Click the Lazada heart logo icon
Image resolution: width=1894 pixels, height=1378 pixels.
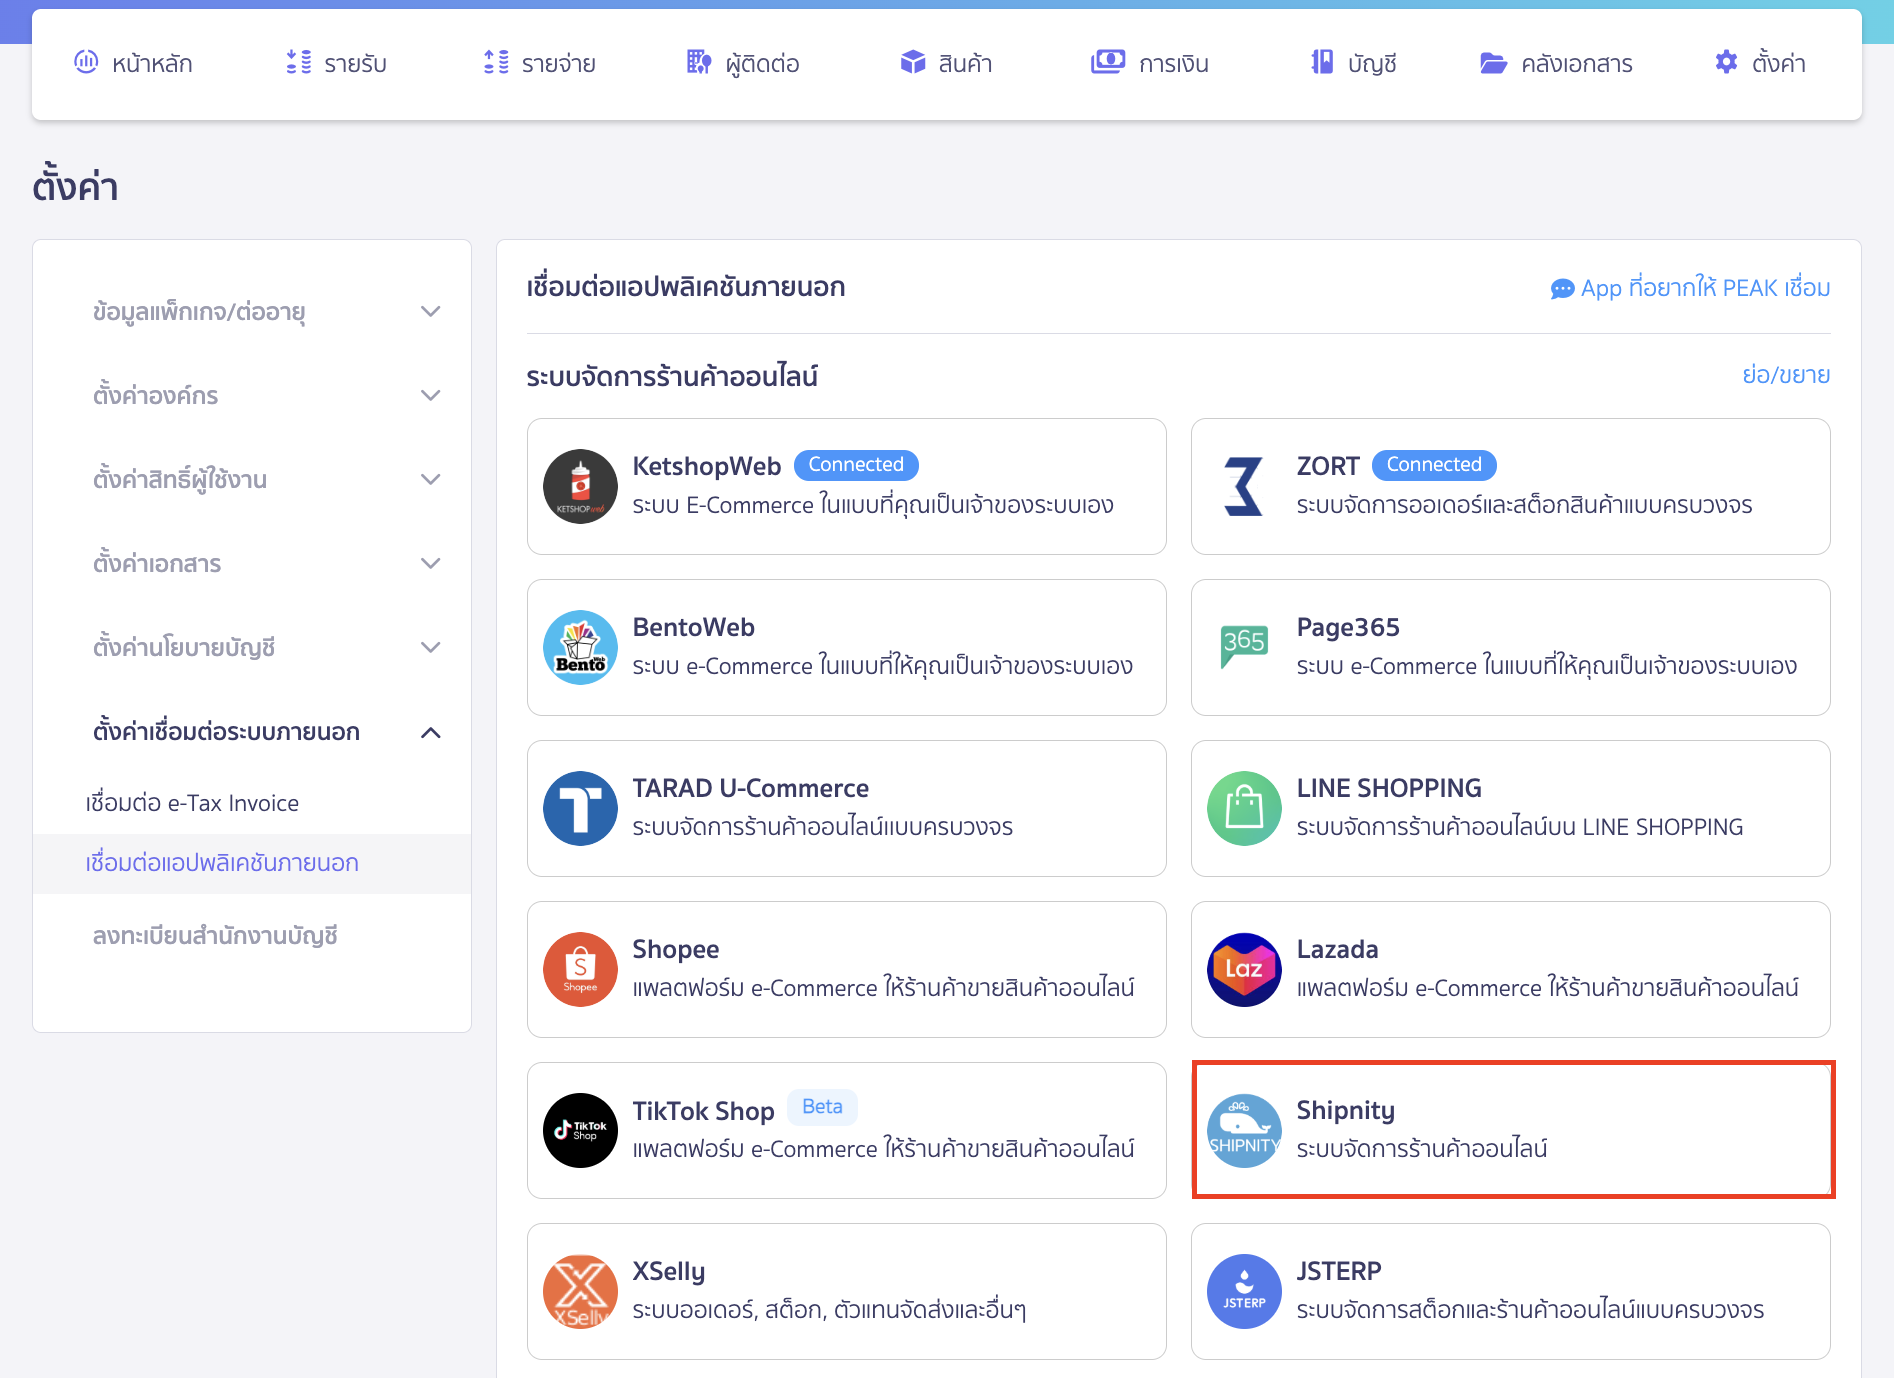click(1244, 969)
